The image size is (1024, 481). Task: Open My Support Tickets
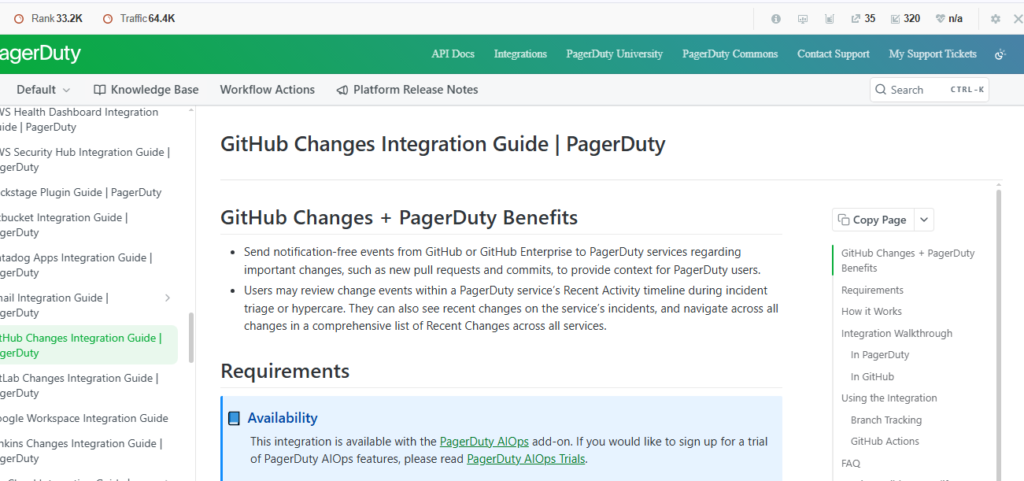(933, 54)
